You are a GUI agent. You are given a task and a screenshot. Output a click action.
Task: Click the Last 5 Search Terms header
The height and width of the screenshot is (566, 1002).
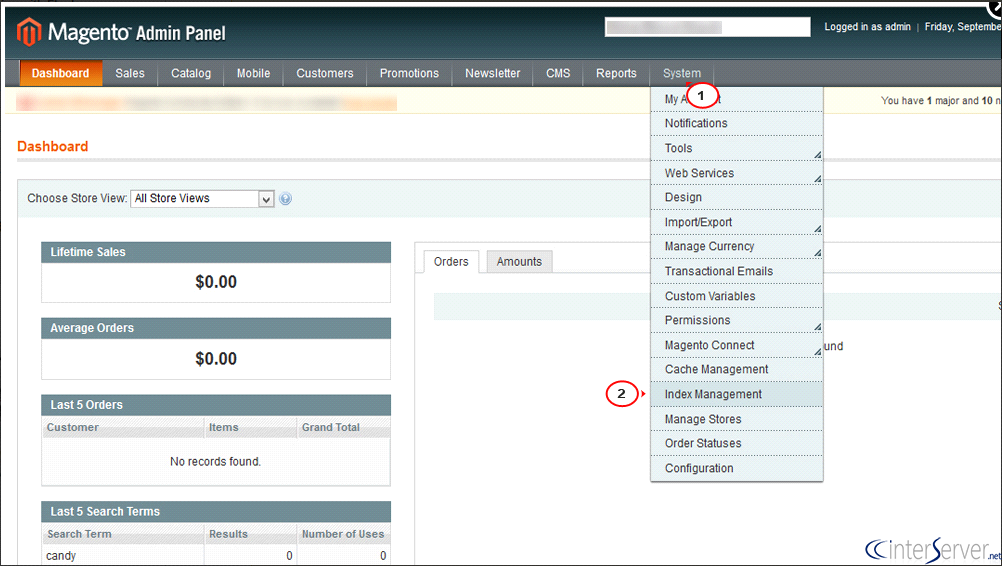tap(216, 512)
